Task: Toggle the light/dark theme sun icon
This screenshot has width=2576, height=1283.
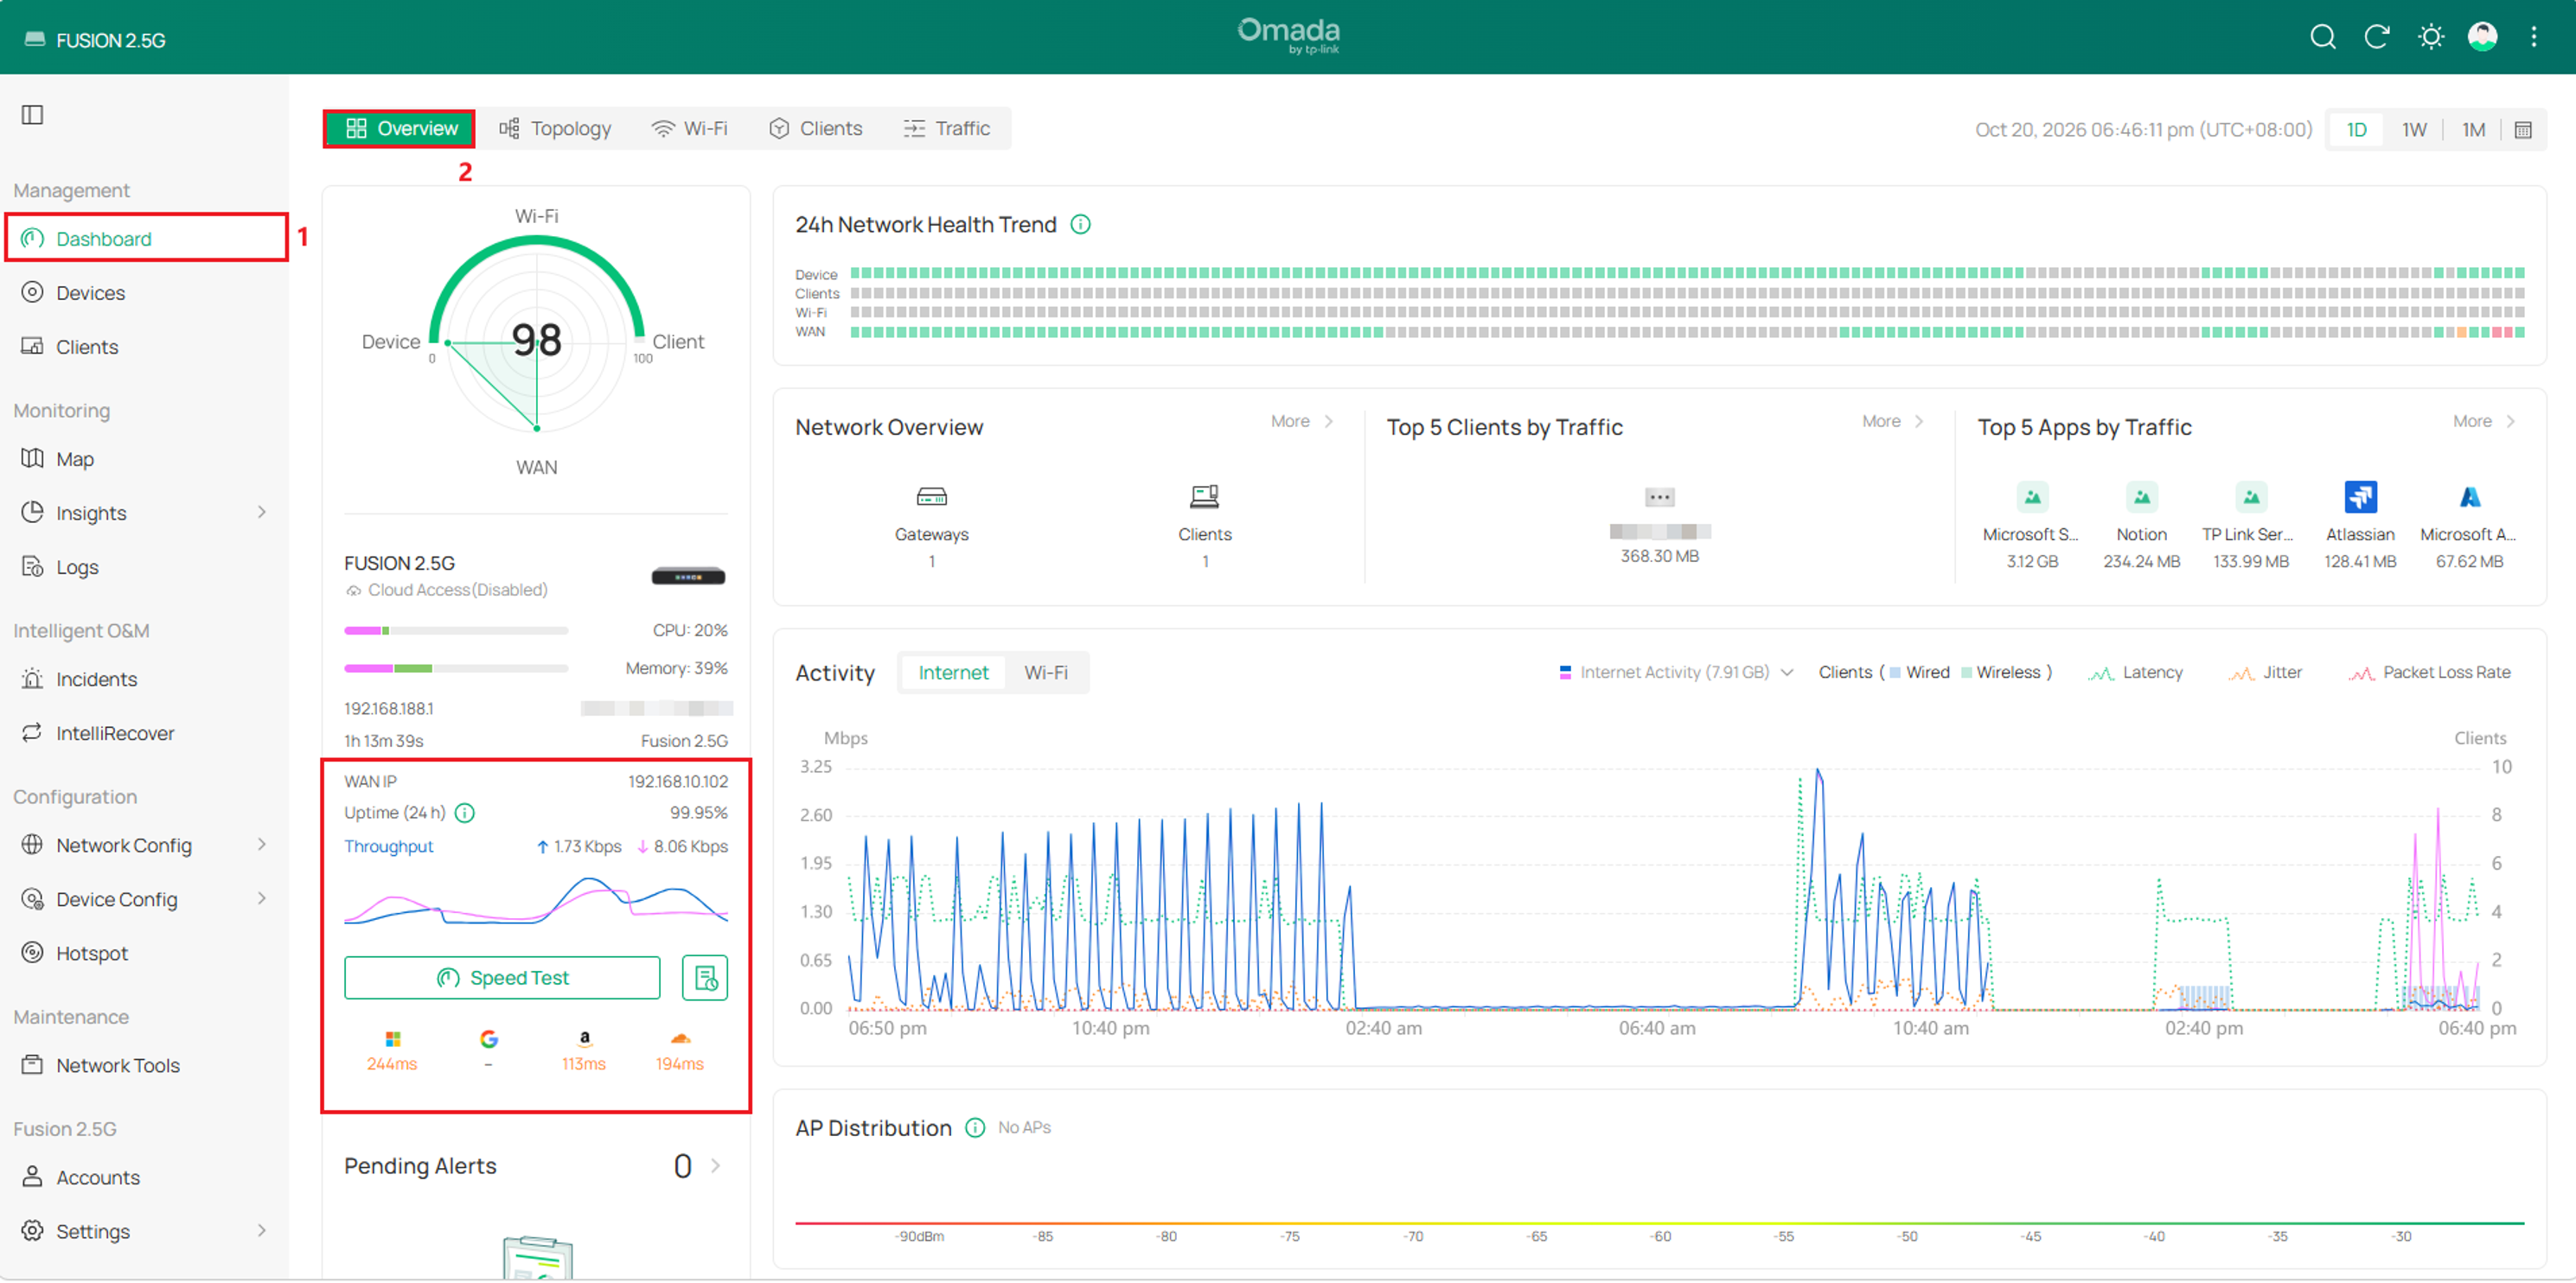Action: click(2430, 37)
